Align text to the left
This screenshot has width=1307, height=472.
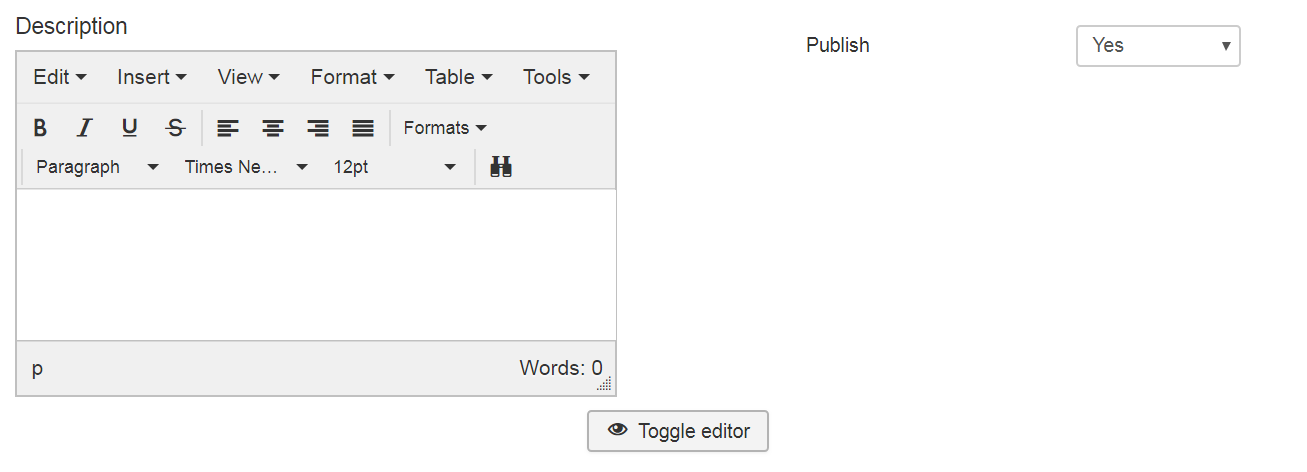coord(228,128)
